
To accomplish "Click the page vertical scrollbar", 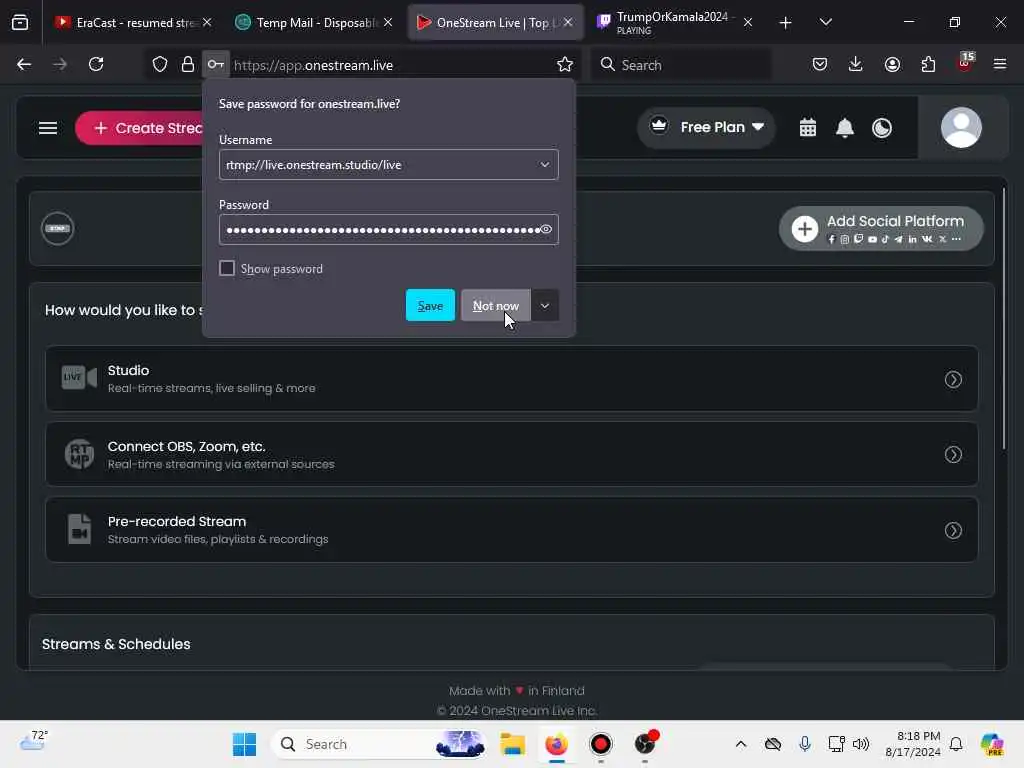I will 1005,319.
